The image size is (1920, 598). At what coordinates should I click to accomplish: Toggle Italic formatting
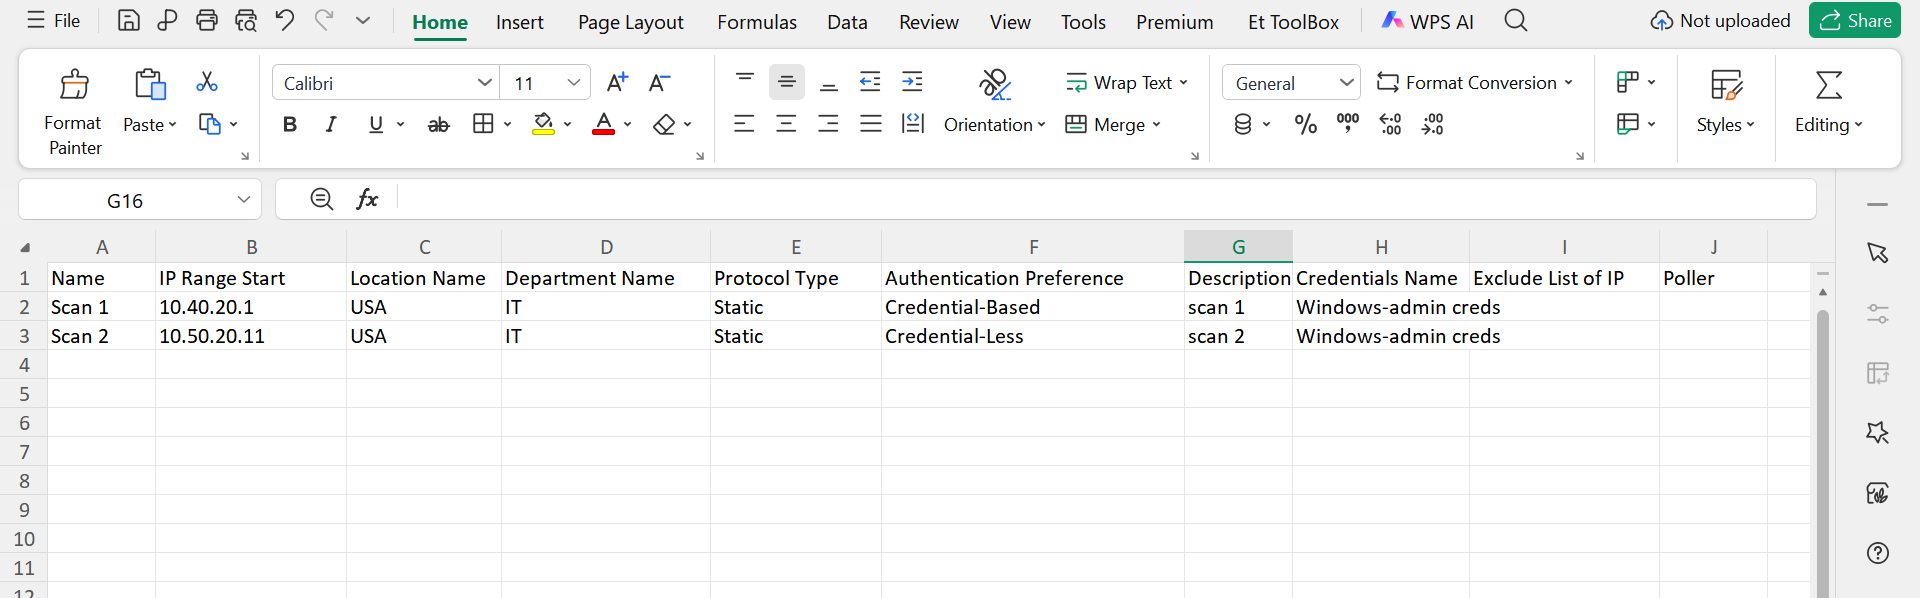click(331, 124)
